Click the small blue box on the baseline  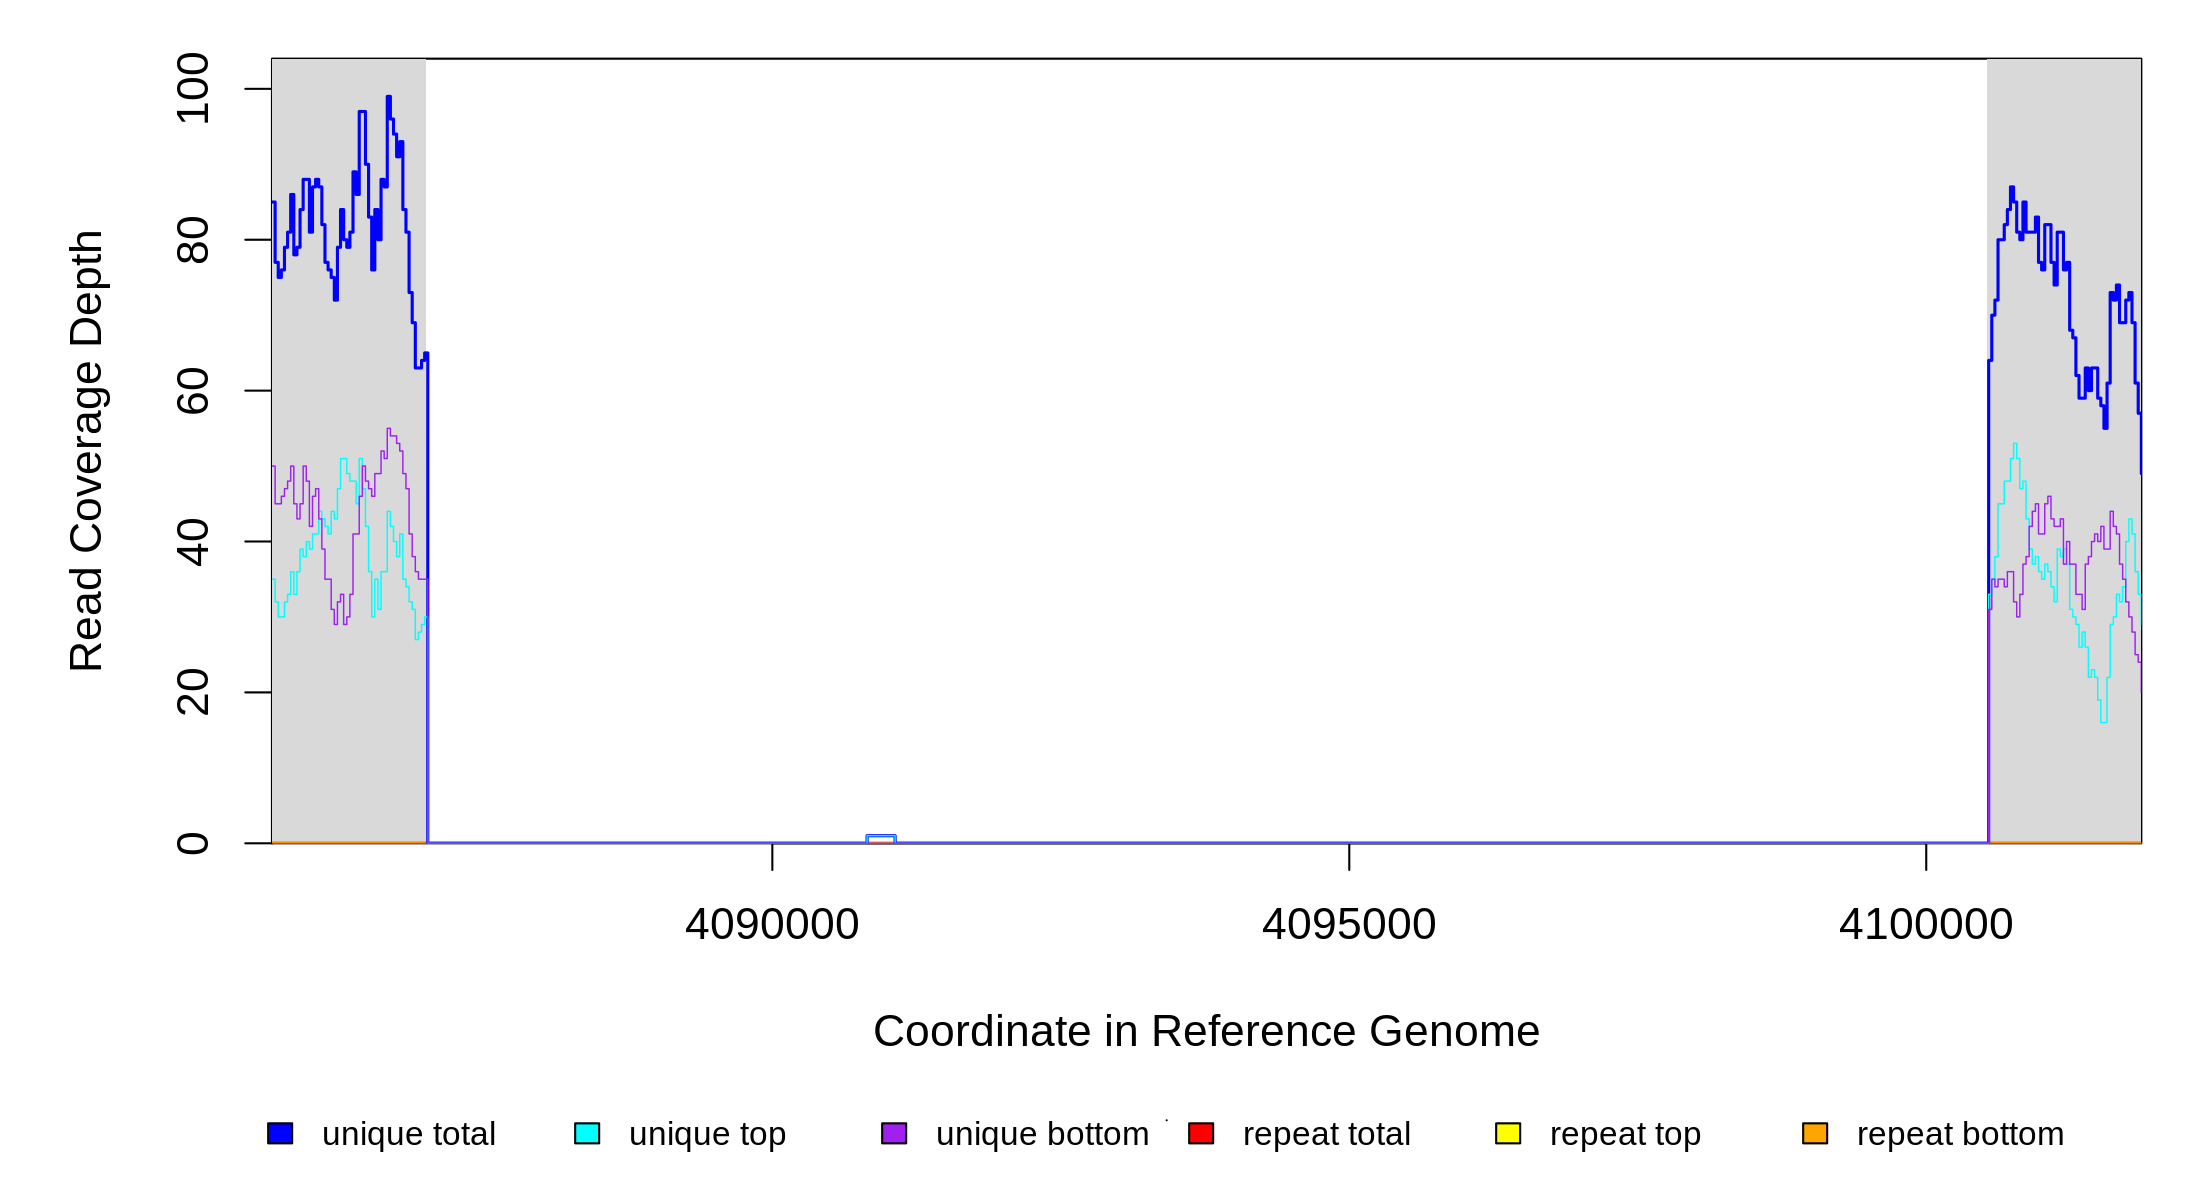point(881,839)
